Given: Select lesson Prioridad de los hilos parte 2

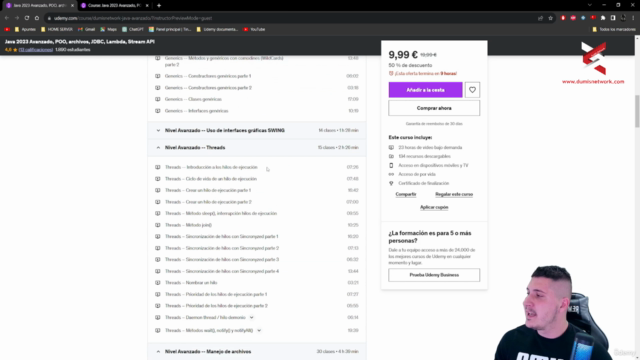Looking at the screenshot, I should (216, 306).
